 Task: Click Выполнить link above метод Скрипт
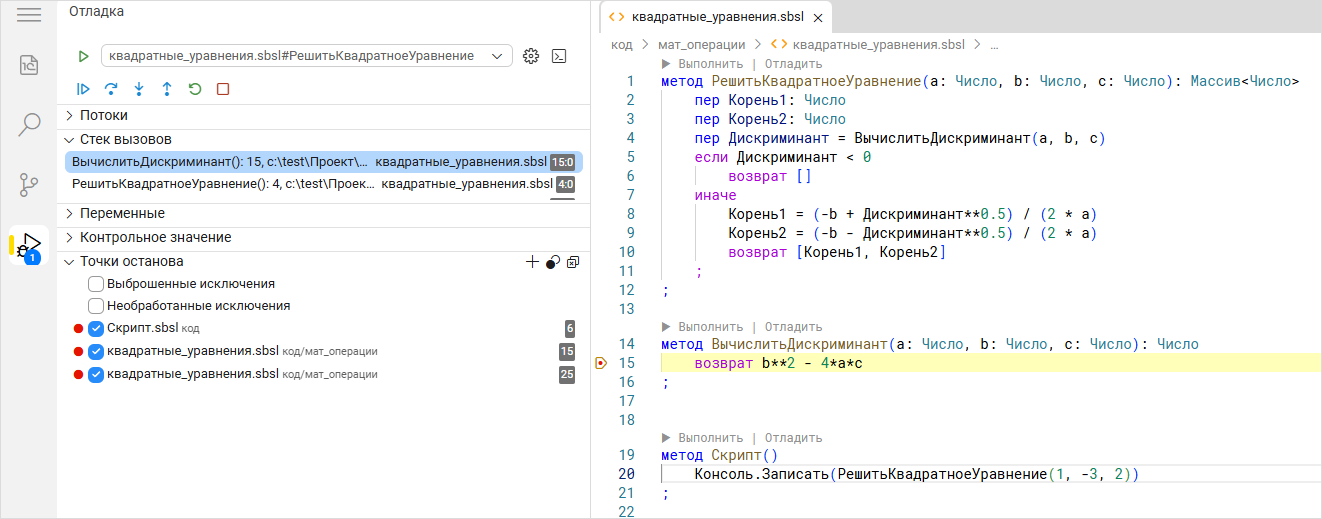710,438
